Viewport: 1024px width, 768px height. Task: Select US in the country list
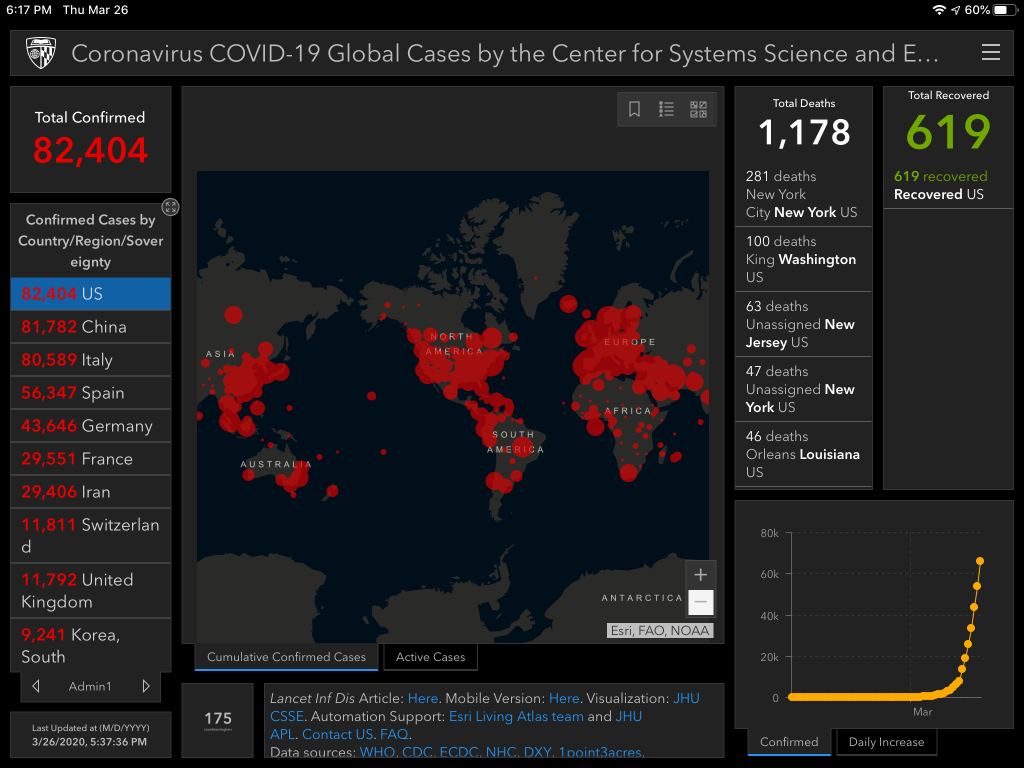pos(90,294)
